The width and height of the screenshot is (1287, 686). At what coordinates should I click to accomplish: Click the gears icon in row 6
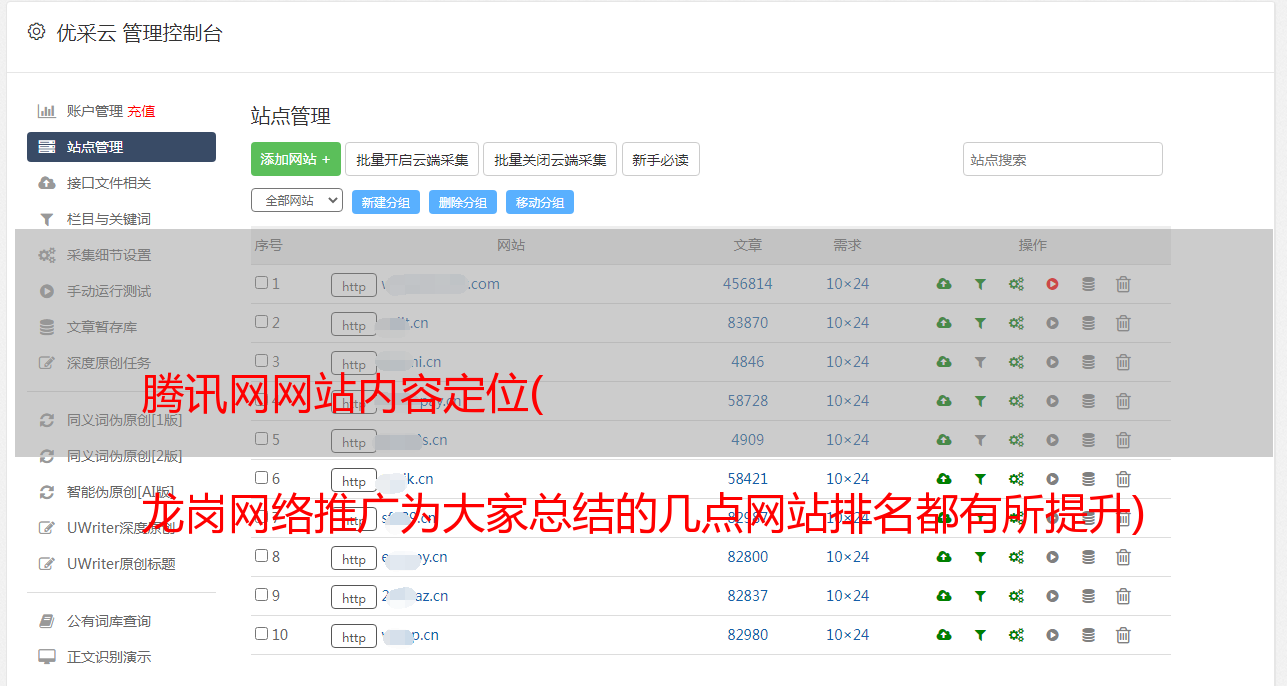1016,479
